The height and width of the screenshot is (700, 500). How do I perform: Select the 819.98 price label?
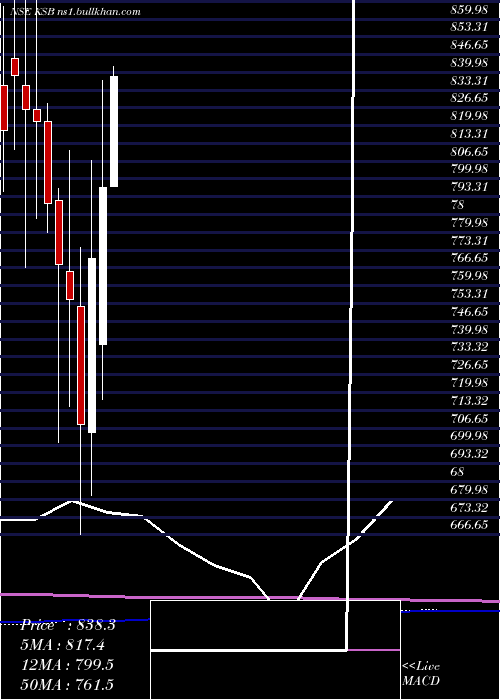point(469,116)
